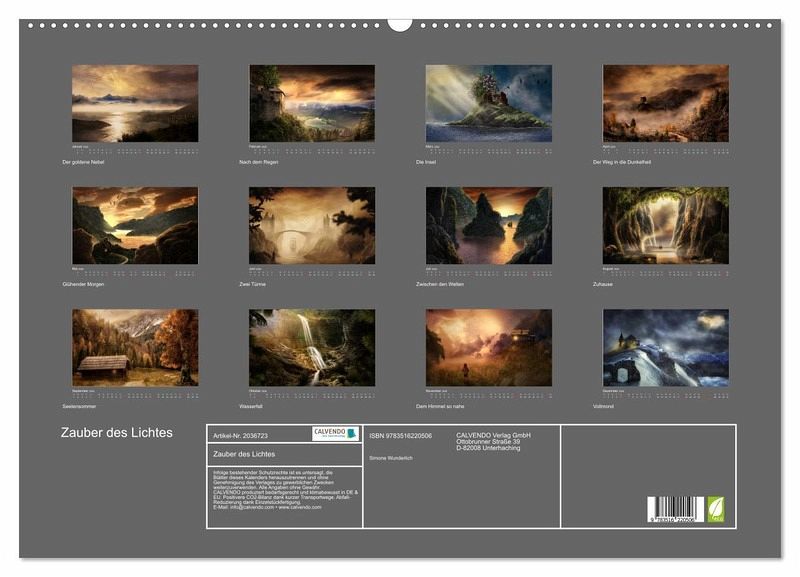
Task: Open 'Der Weg in die Dunkelheit' picture
Action: pyautogui.click(x=665, y=103)
